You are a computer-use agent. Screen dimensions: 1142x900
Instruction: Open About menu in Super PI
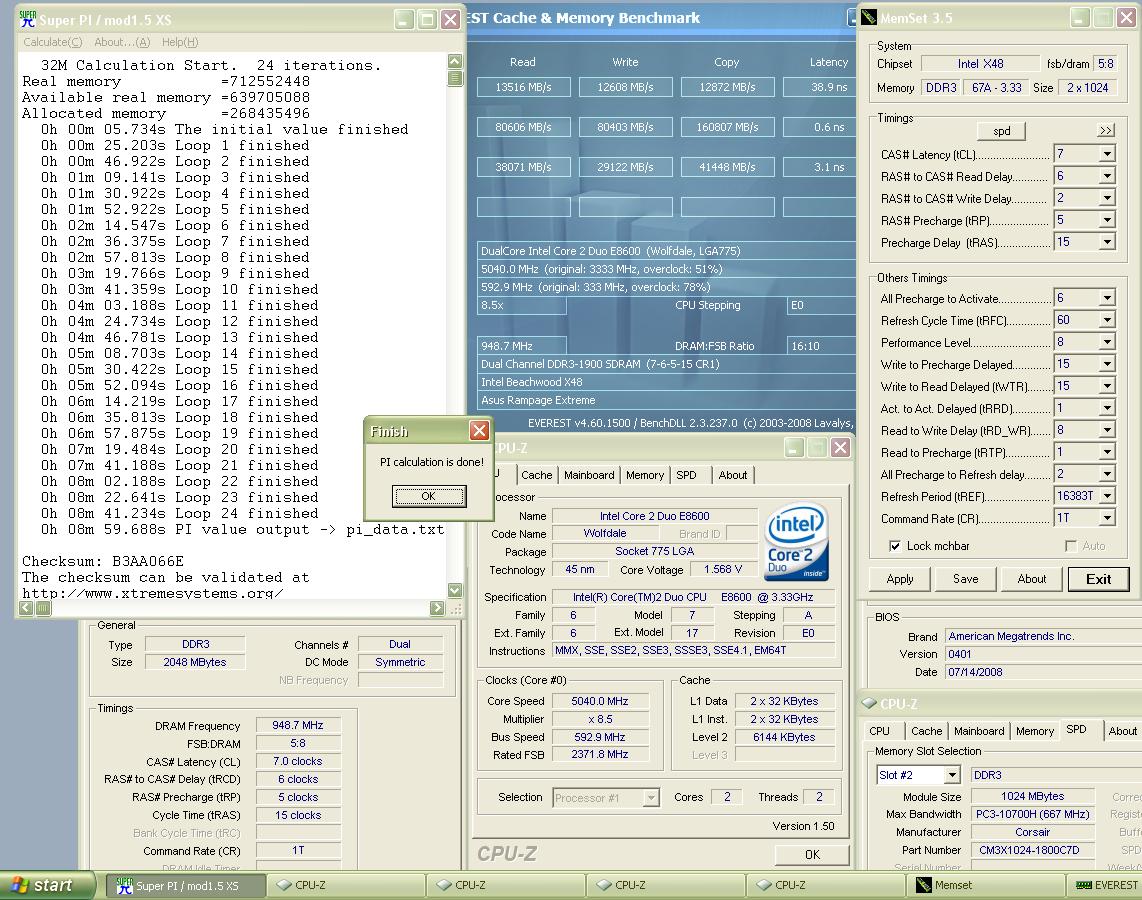tap(122, 42)
